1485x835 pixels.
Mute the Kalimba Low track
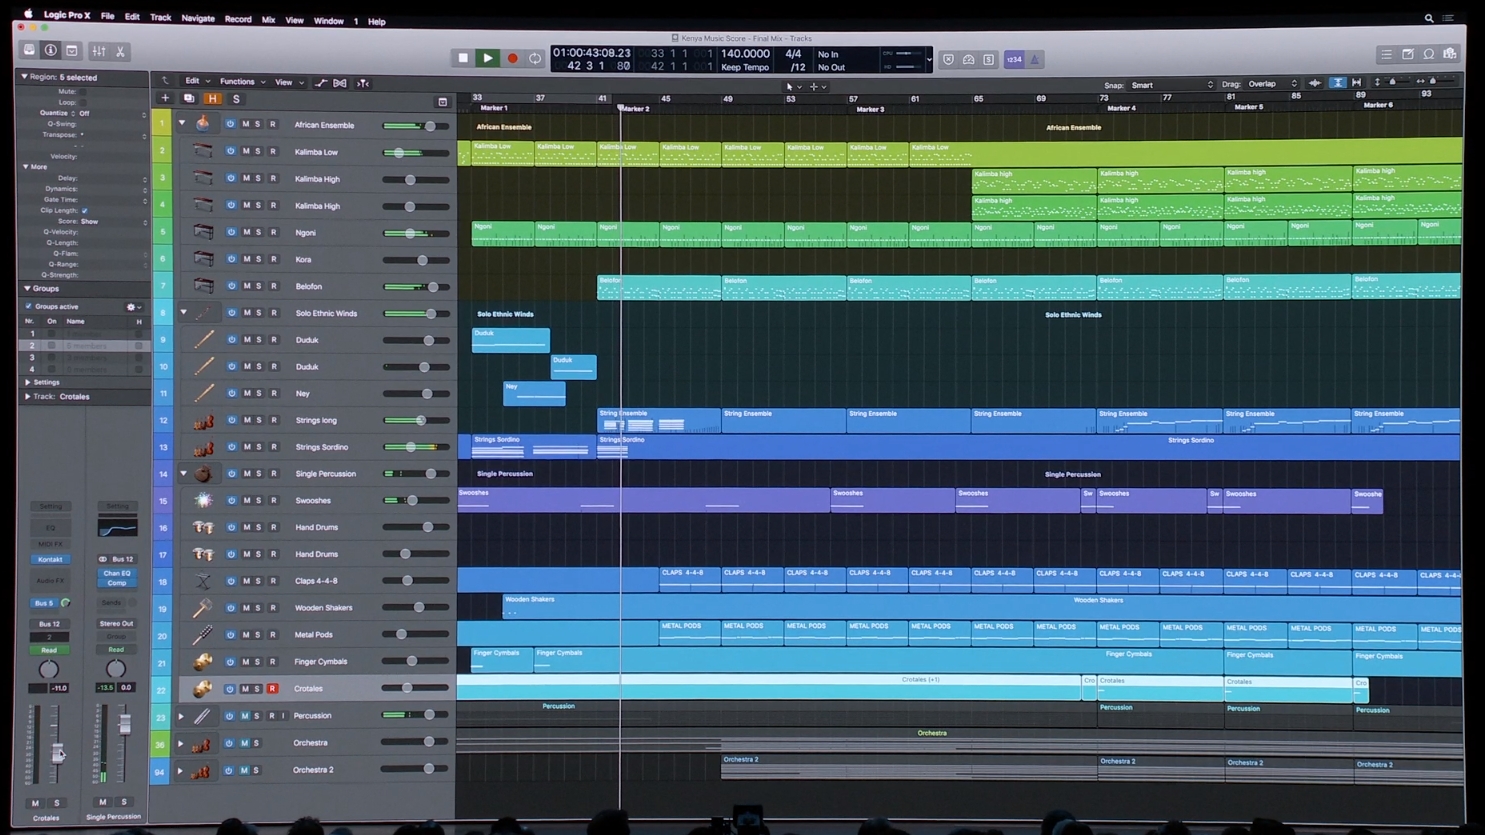[246, 152]
